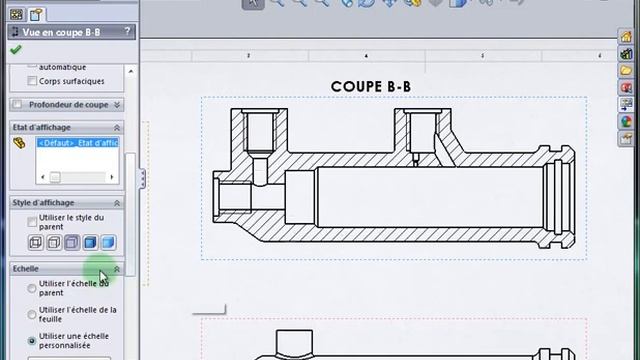Select the Wireframe display style icon
Screen dimensions: 640x360
(36, 242)
